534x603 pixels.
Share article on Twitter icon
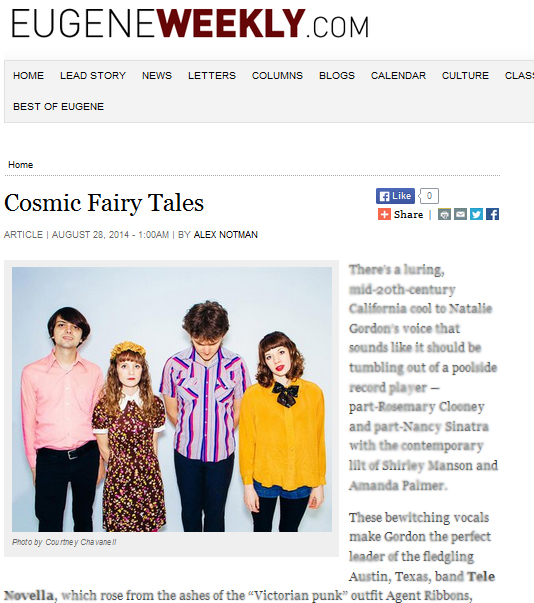coord(476,214)
